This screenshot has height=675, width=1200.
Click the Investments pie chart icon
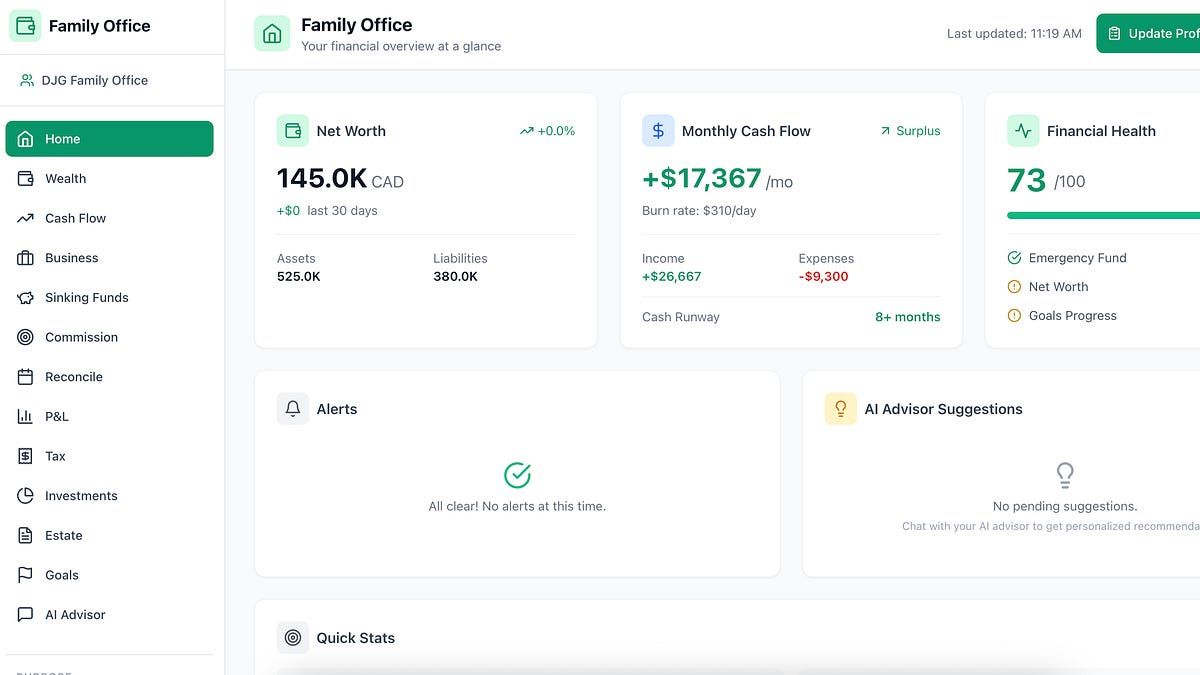click(26, 496)
